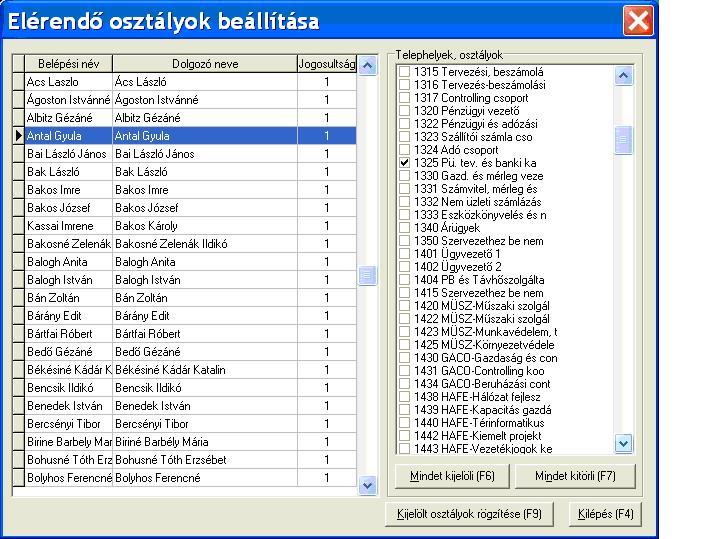The image size is (720, 539).
Task: Check the 1323 Szállítói számla cso checkbox
Action: click(x=404, y=137)
